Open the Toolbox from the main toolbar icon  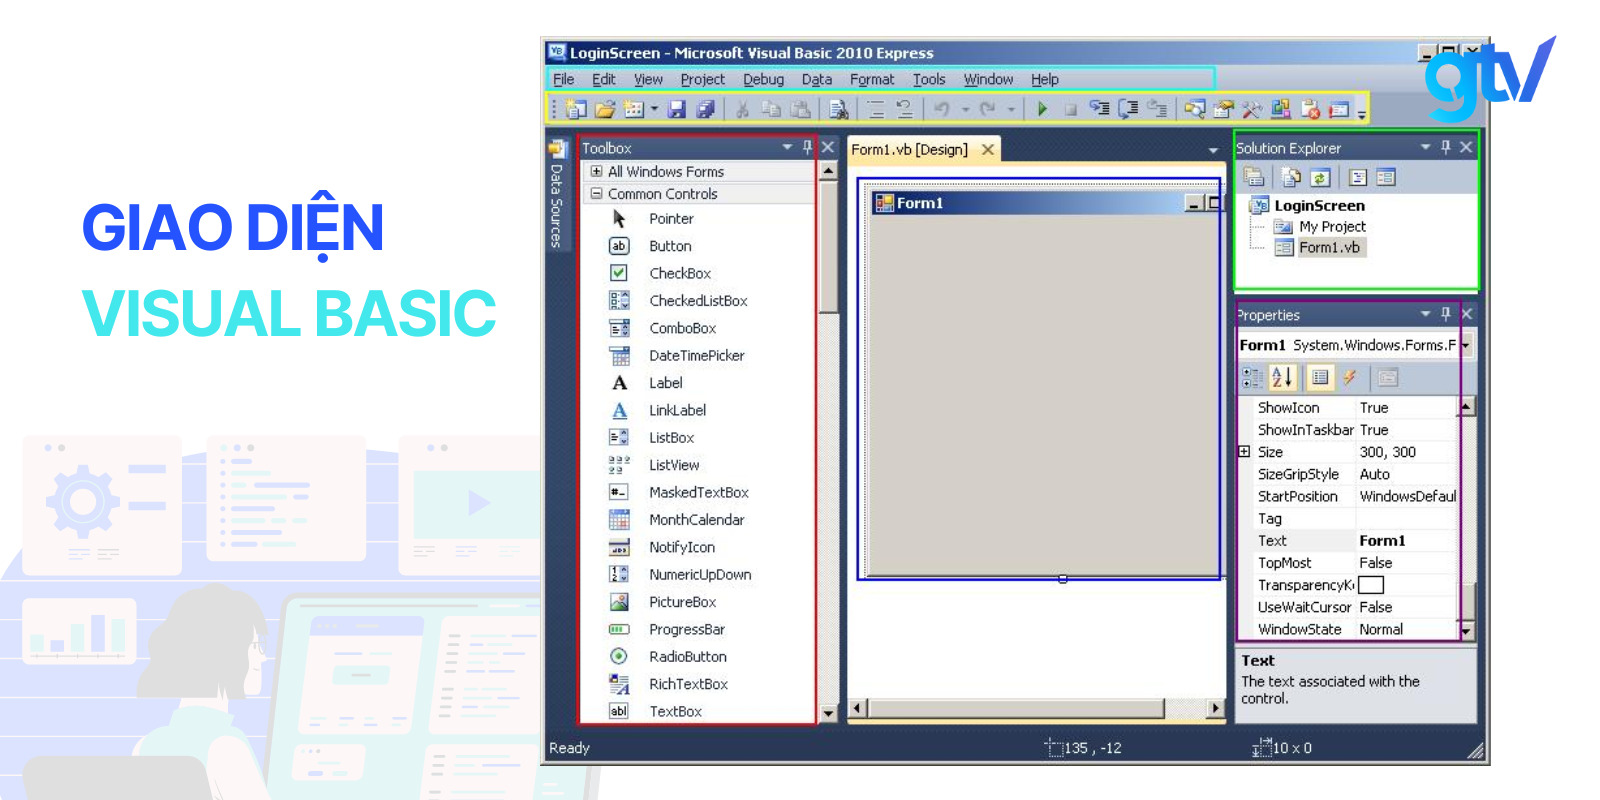click(x=1251, y=109)
